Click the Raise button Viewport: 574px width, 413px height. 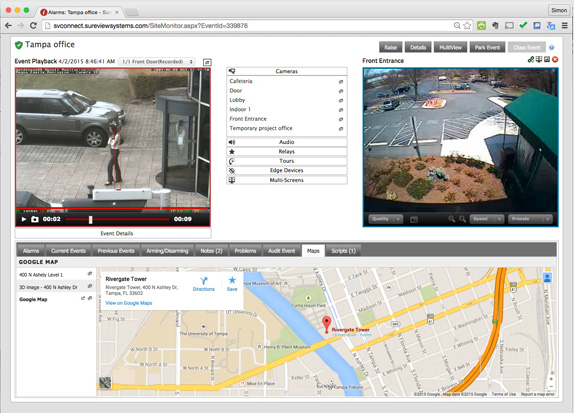click(391, 47)
